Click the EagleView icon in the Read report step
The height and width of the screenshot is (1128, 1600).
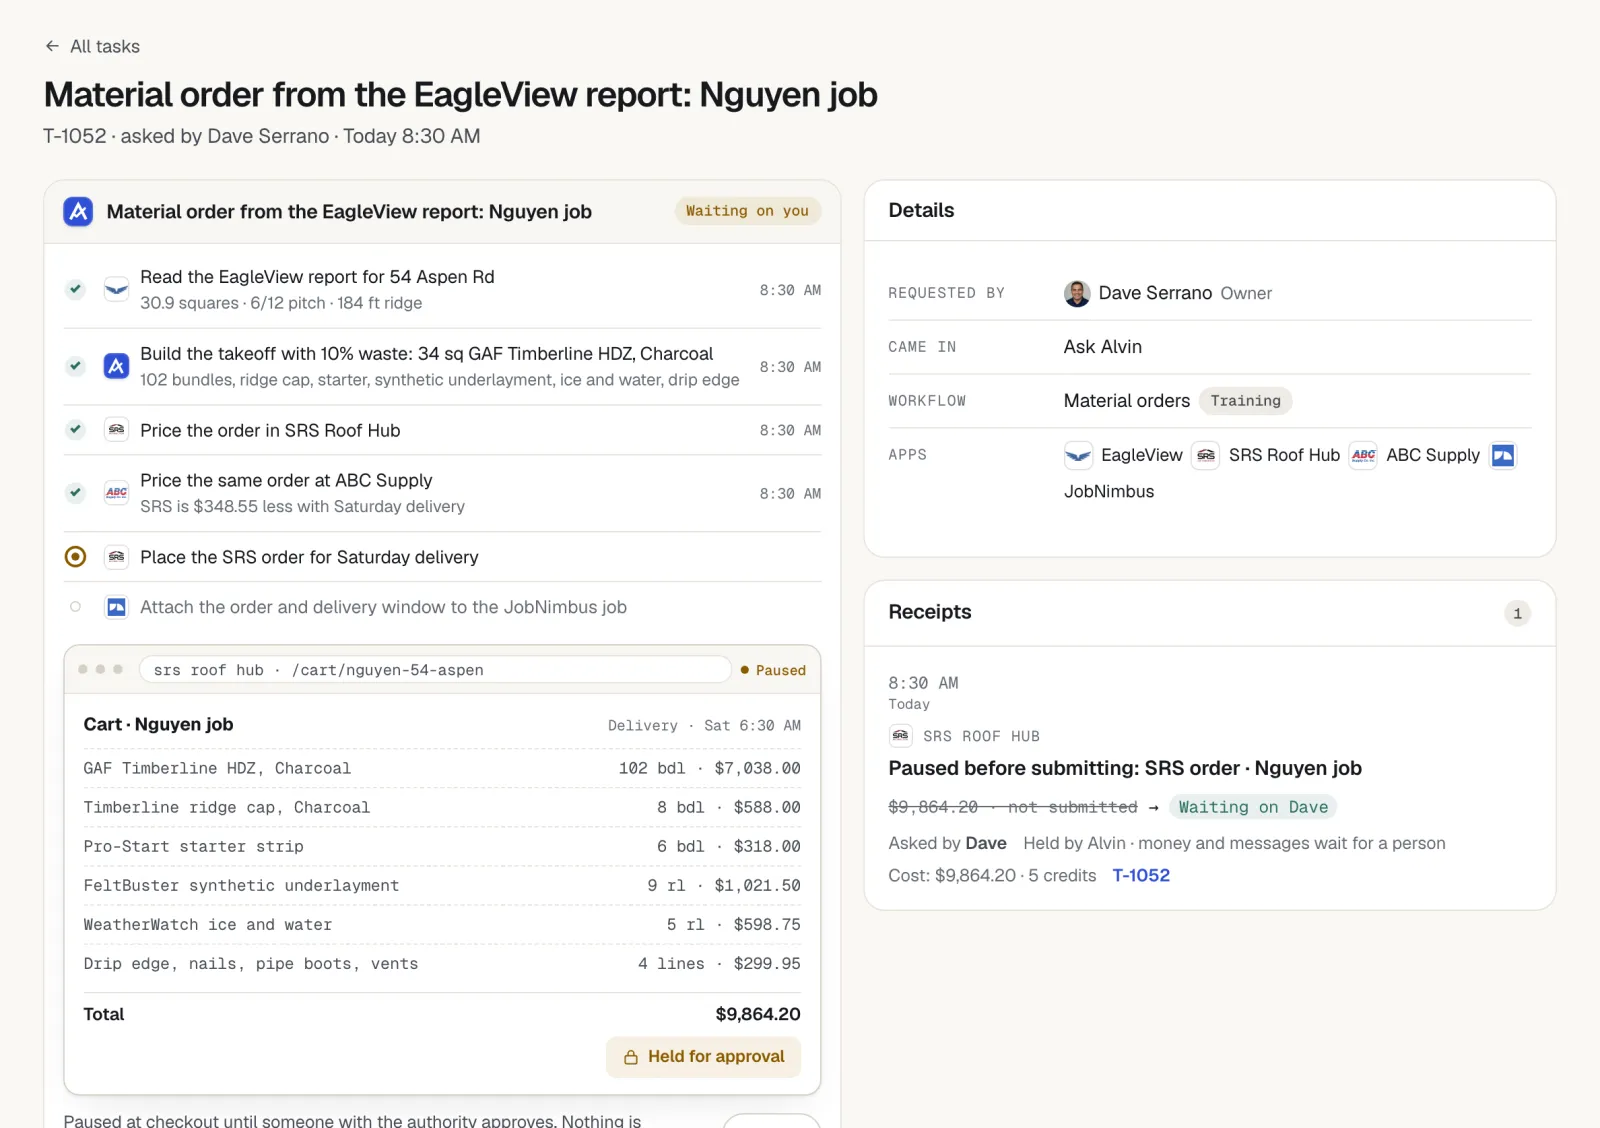(117, 289)
